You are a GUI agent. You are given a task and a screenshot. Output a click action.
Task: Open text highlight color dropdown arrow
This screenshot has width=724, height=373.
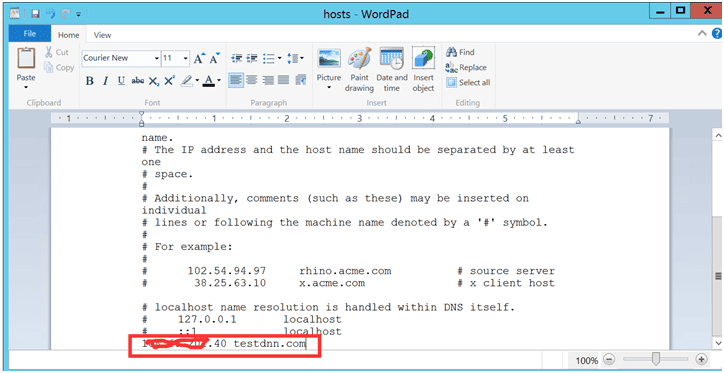tap(197, 81)
